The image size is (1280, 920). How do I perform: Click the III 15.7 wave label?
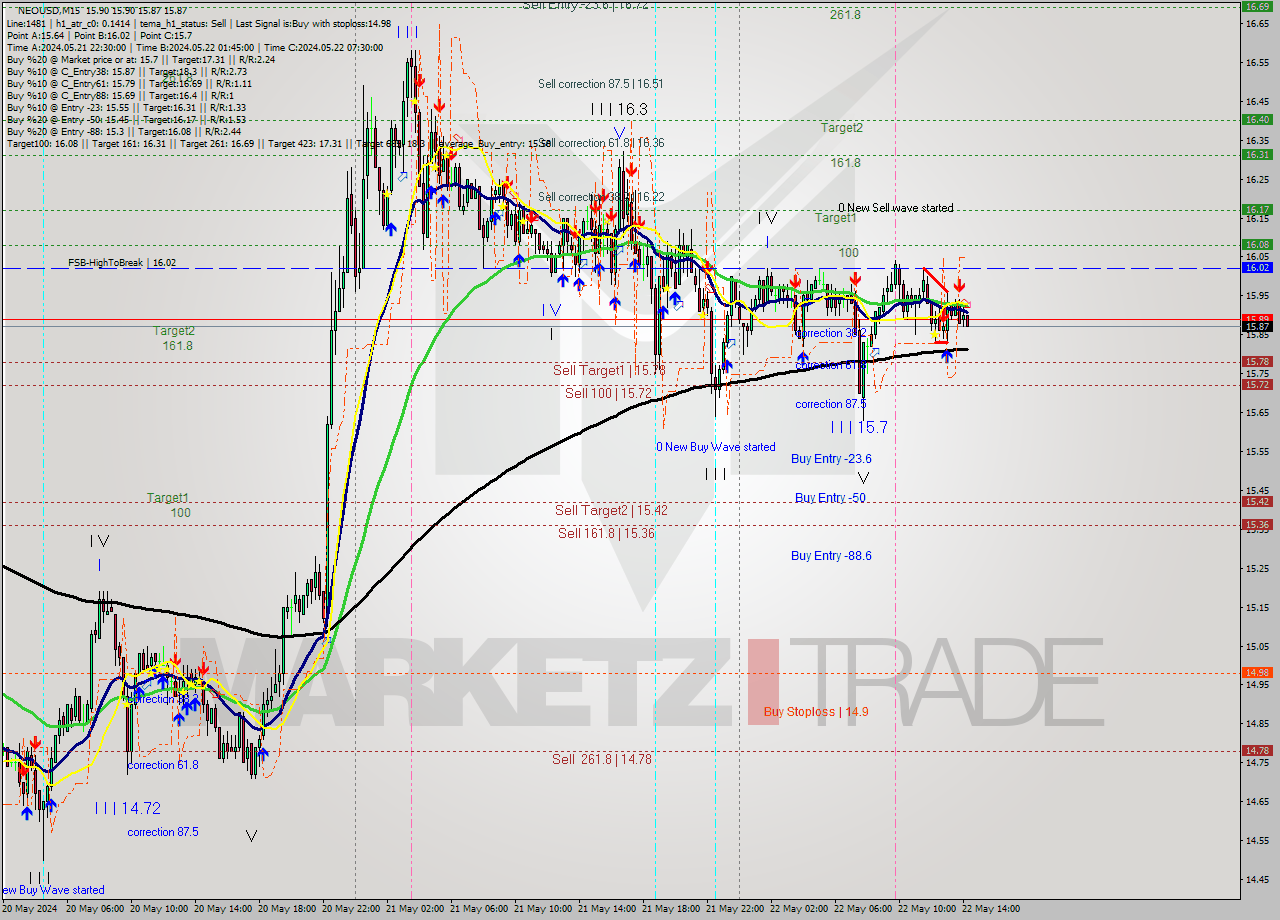pyautogui.click(x=859, y=428)
